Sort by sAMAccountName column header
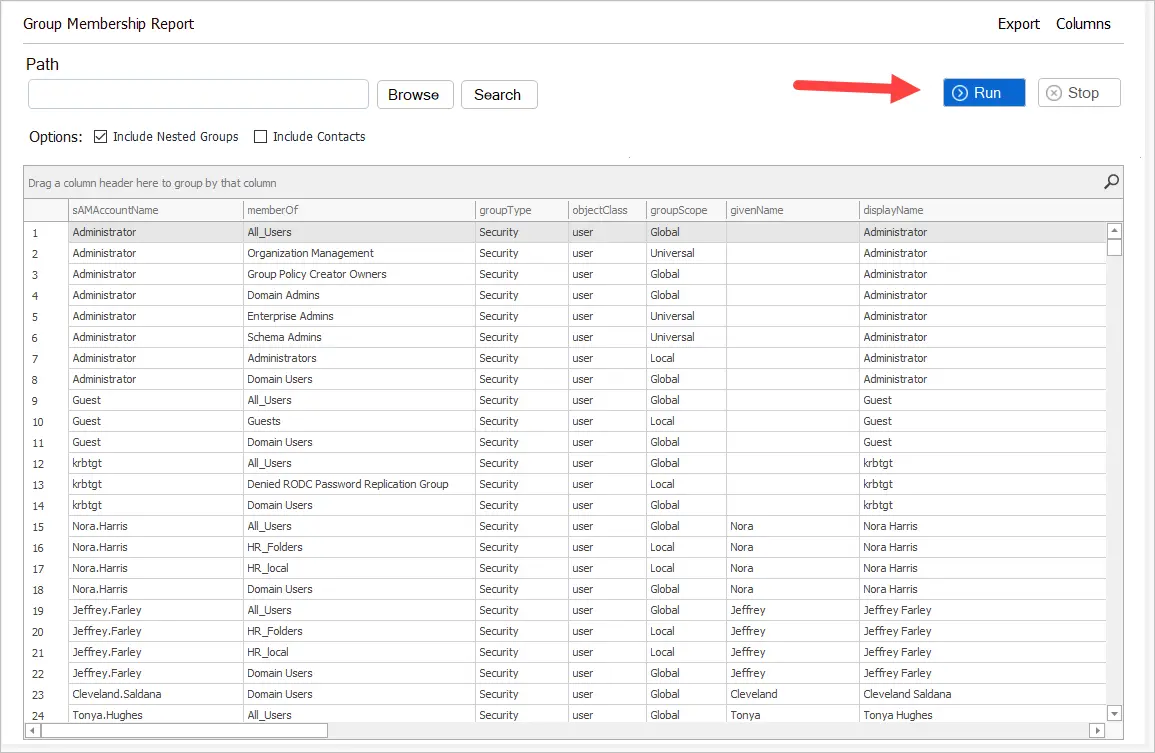Screen dimensions: 1155x753 pyautogui.click(x=155, y=210)
